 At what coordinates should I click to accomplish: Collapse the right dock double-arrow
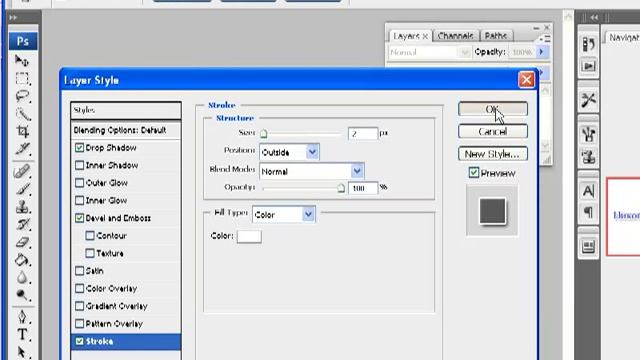click(594, 18)
